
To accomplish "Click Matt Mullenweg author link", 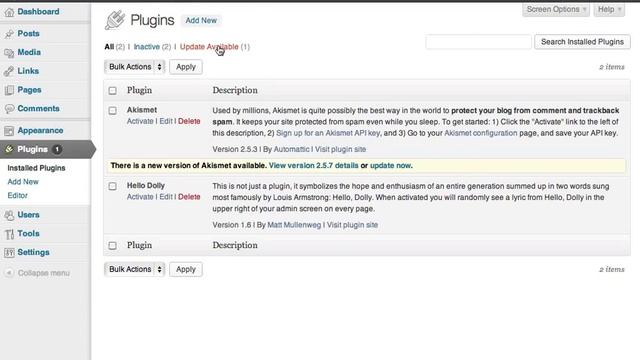I will click(294, 225).
